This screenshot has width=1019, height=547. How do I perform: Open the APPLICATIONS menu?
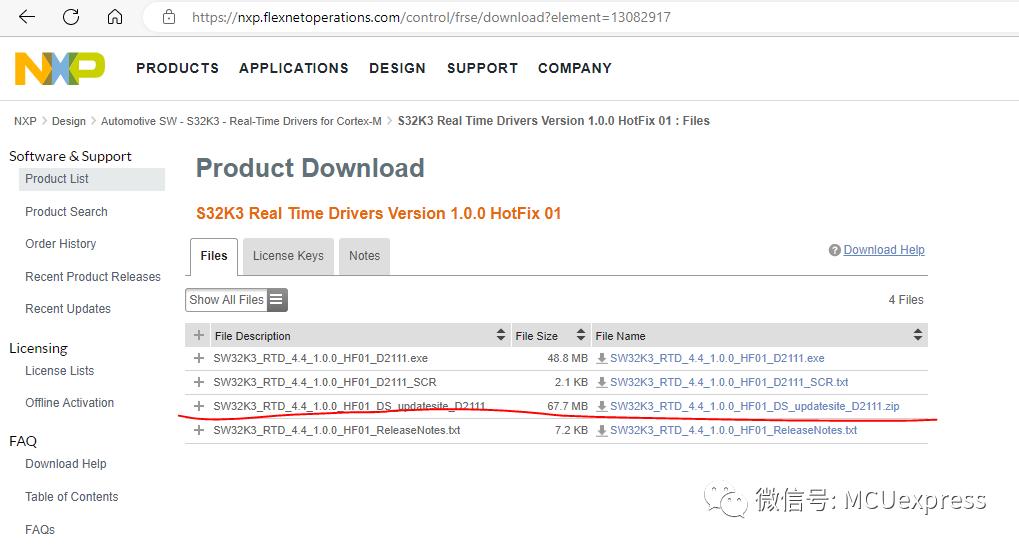point(294,68)
